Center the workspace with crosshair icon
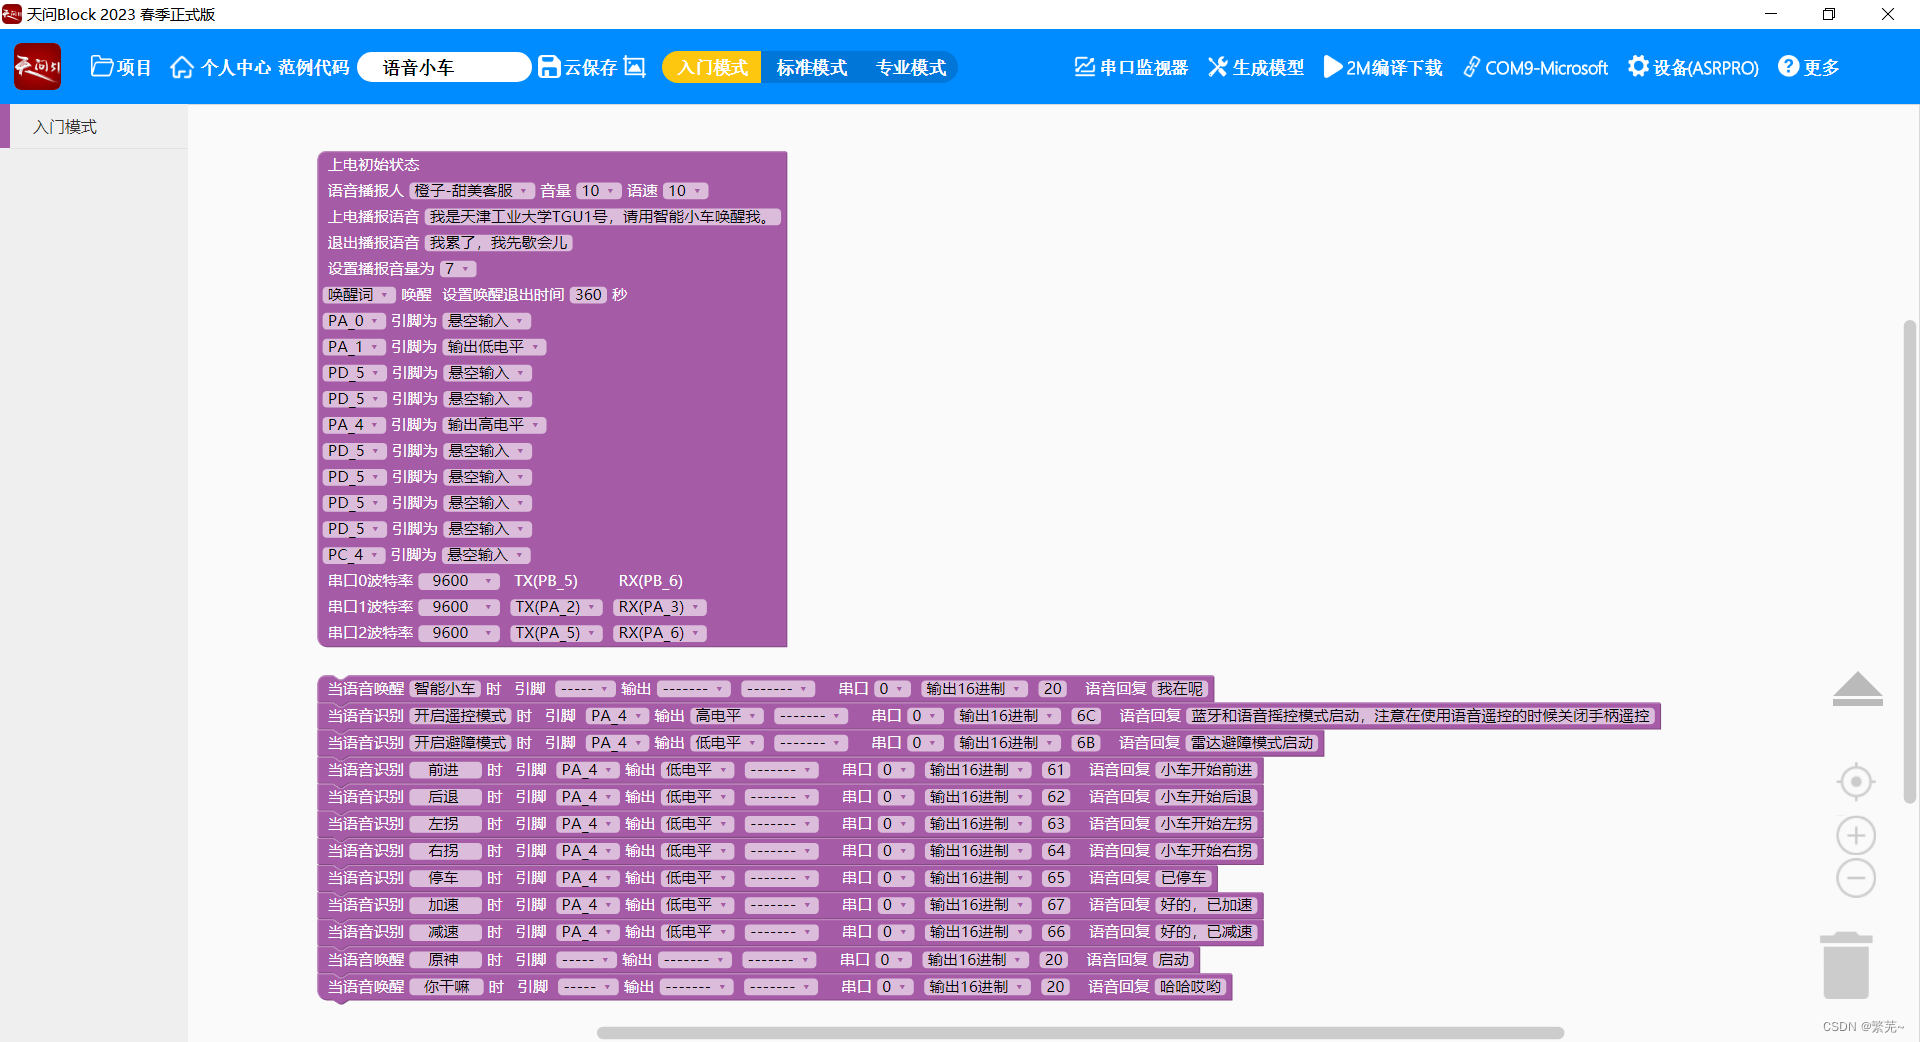This screenshot has height=1042, width=1920. pyautogui.click(x=1856, y=781)
